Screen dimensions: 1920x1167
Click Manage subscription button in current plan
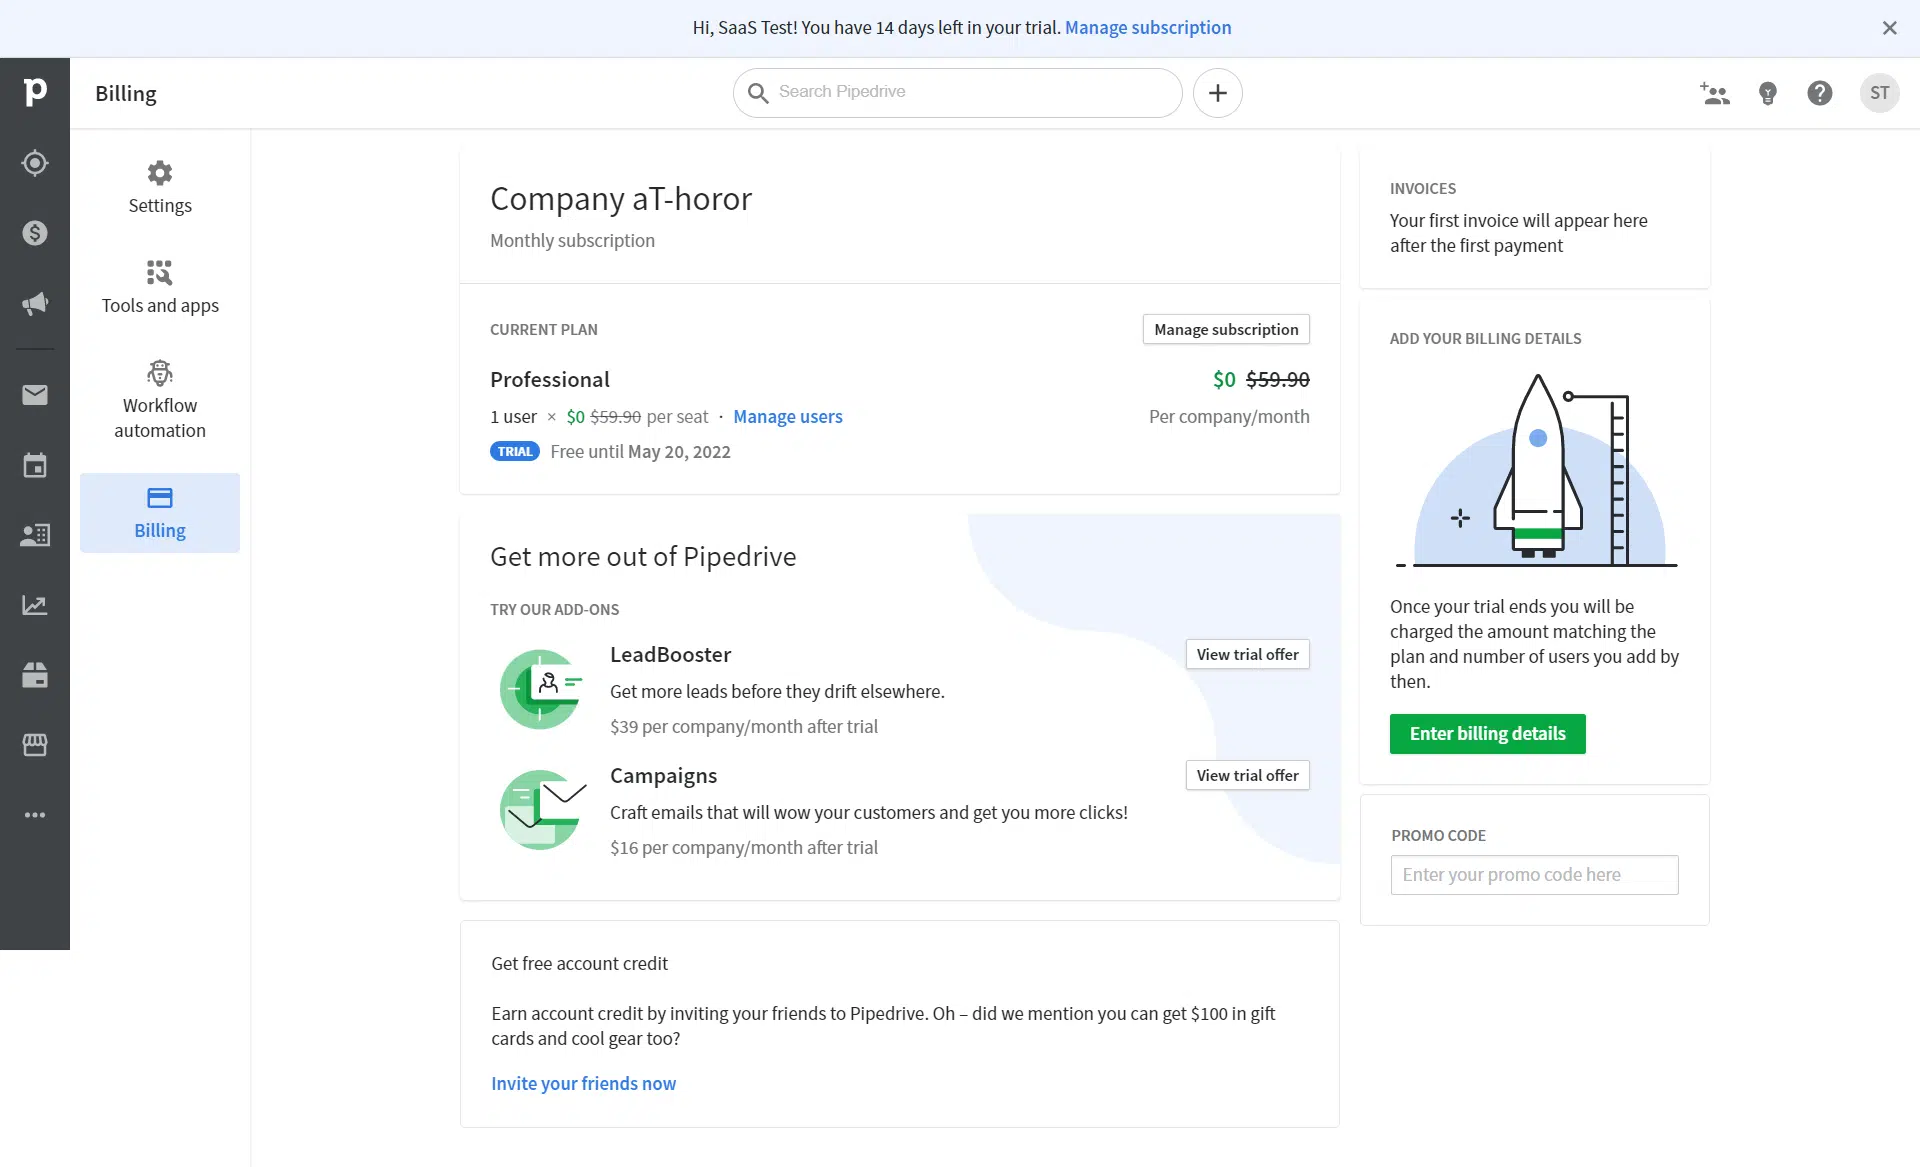click(x=1226, y=330)
